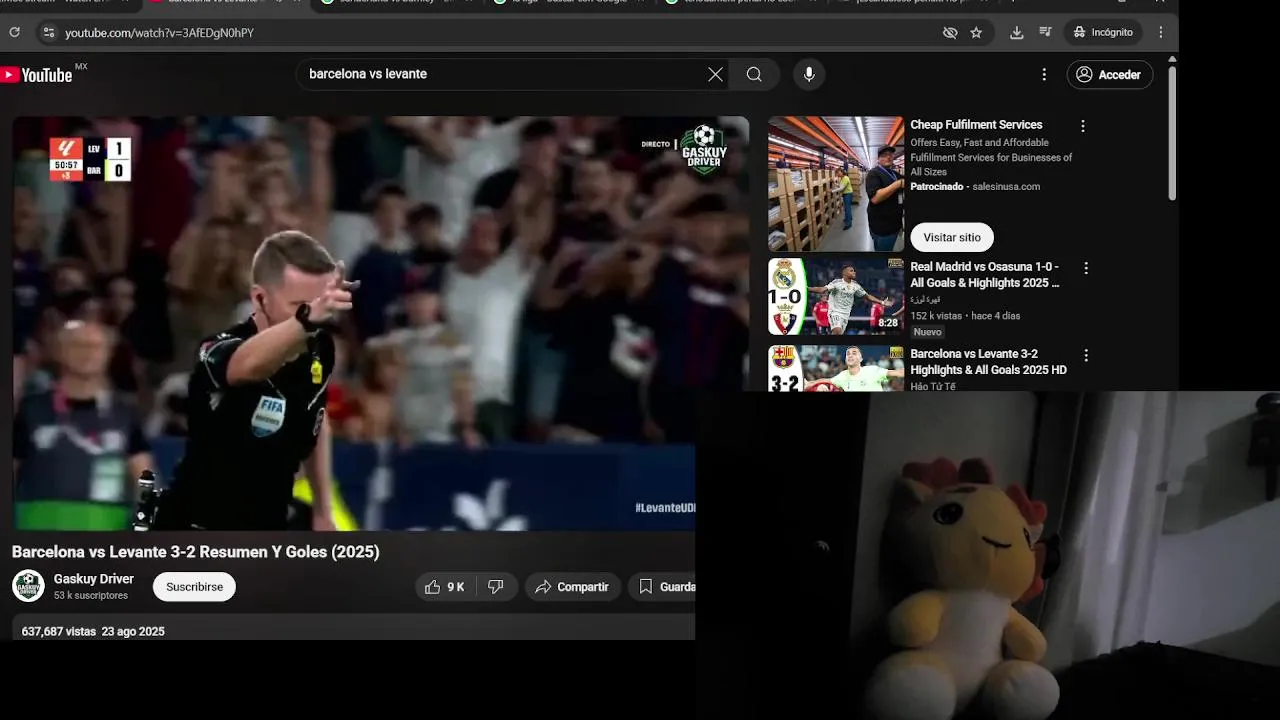This screenshot has height=720, width=1280.
Task: Open options for the Barcelona vs Levante Highlights video
Action: [1086, 355]
